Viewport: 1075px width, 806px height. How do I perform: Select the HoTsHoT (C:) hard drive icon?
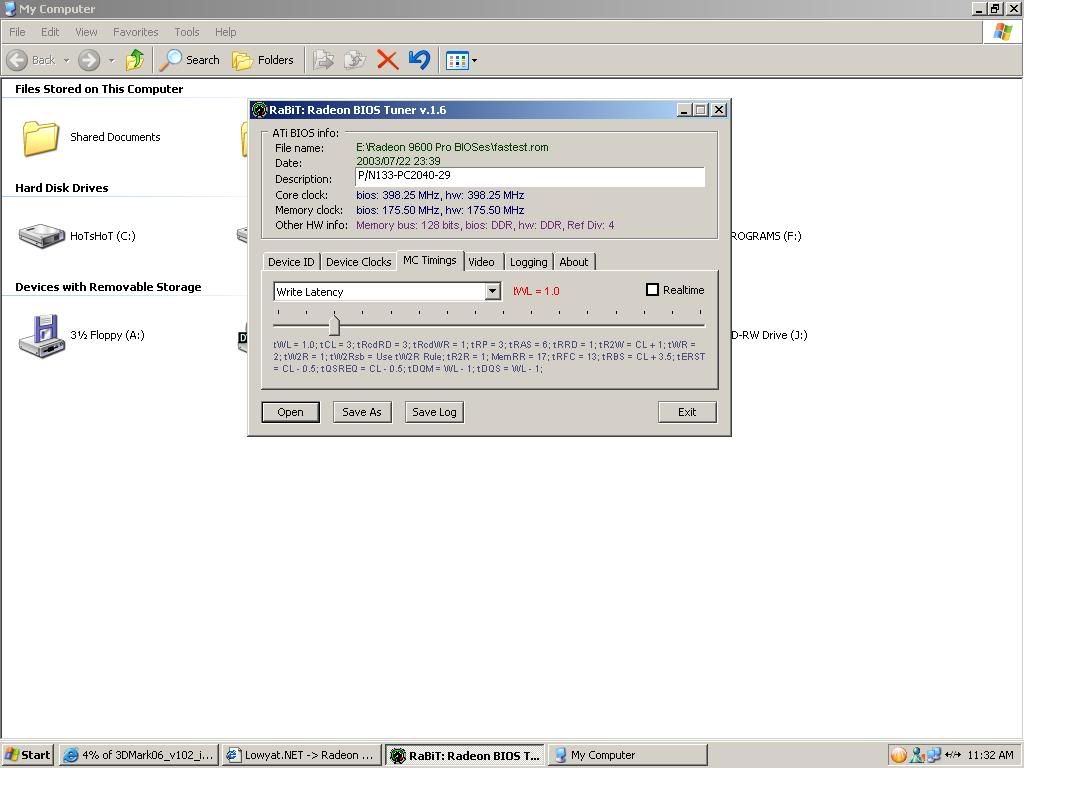[x=41, y=236]
